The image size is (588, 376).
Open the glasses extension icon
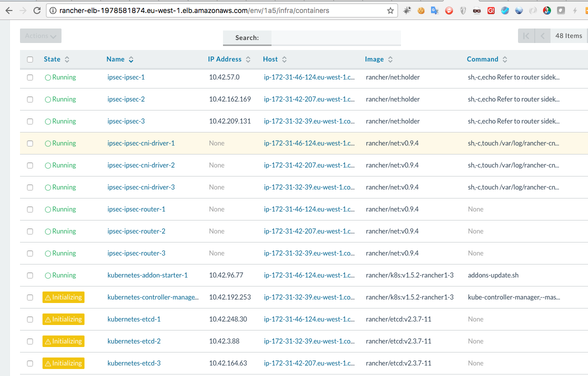click(477, 11)
